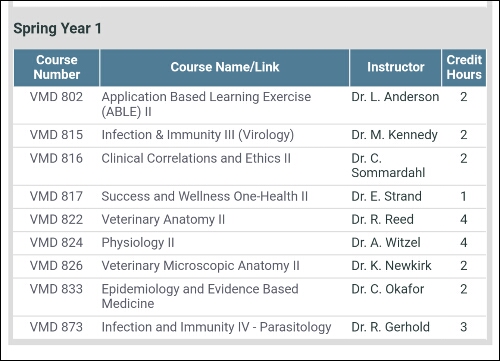Image resolution: width=500 pixels, height=361 pixels.
Task: Click the Spring Year 1 heading
Action: tap(57, 28)
